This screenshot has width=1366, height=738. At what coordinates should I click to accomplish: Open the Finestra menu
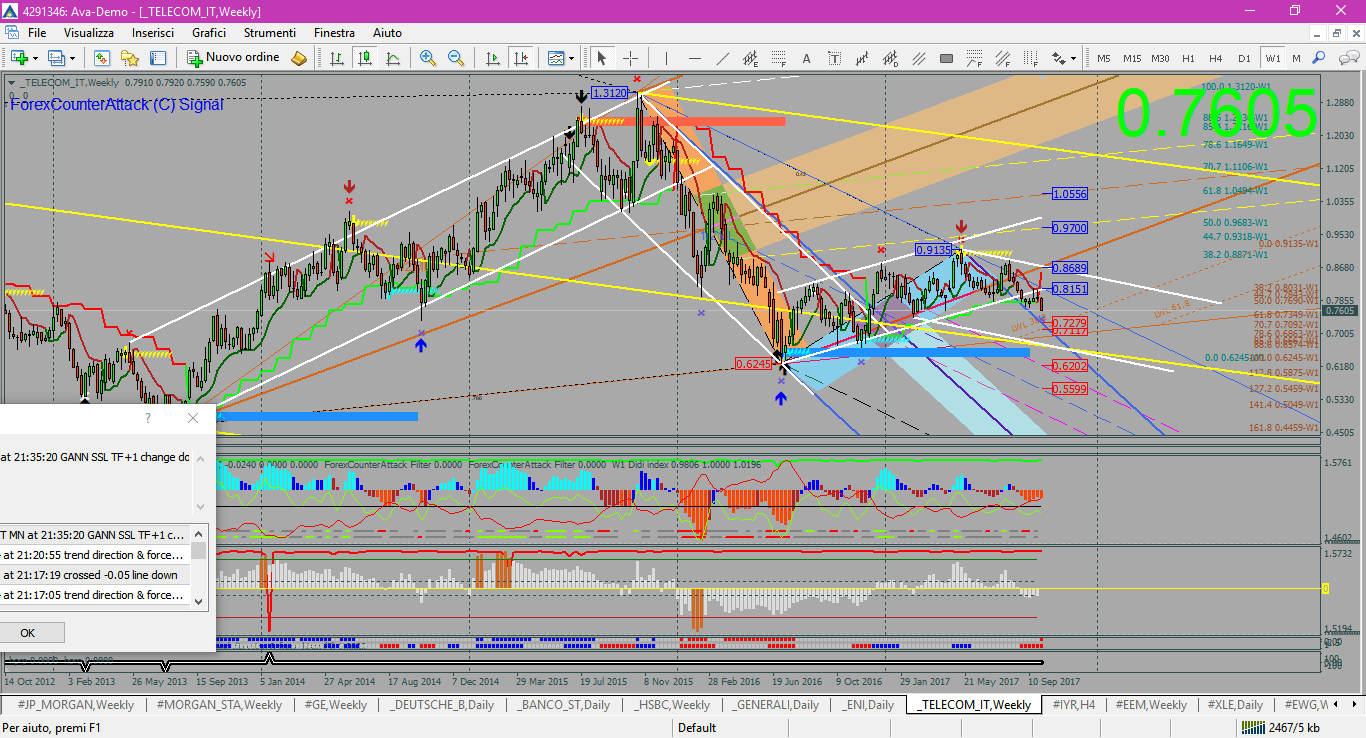(x=334, y=33)
